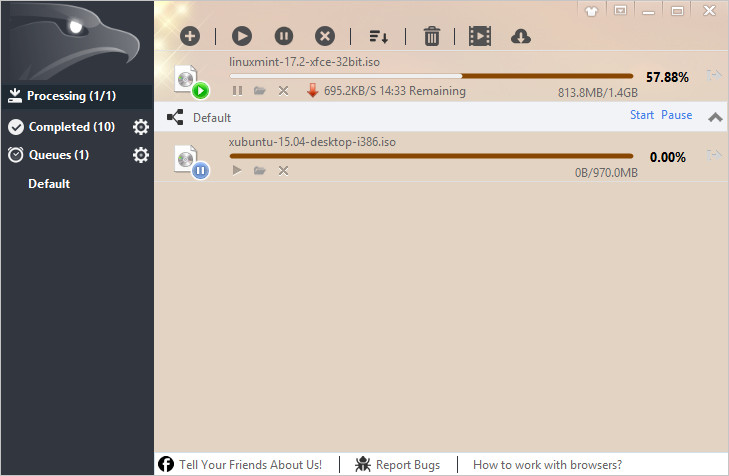The image size is (729, 476).
Task: Click the 813.8MB/1.4GB size text
Action: click(597, 93)
